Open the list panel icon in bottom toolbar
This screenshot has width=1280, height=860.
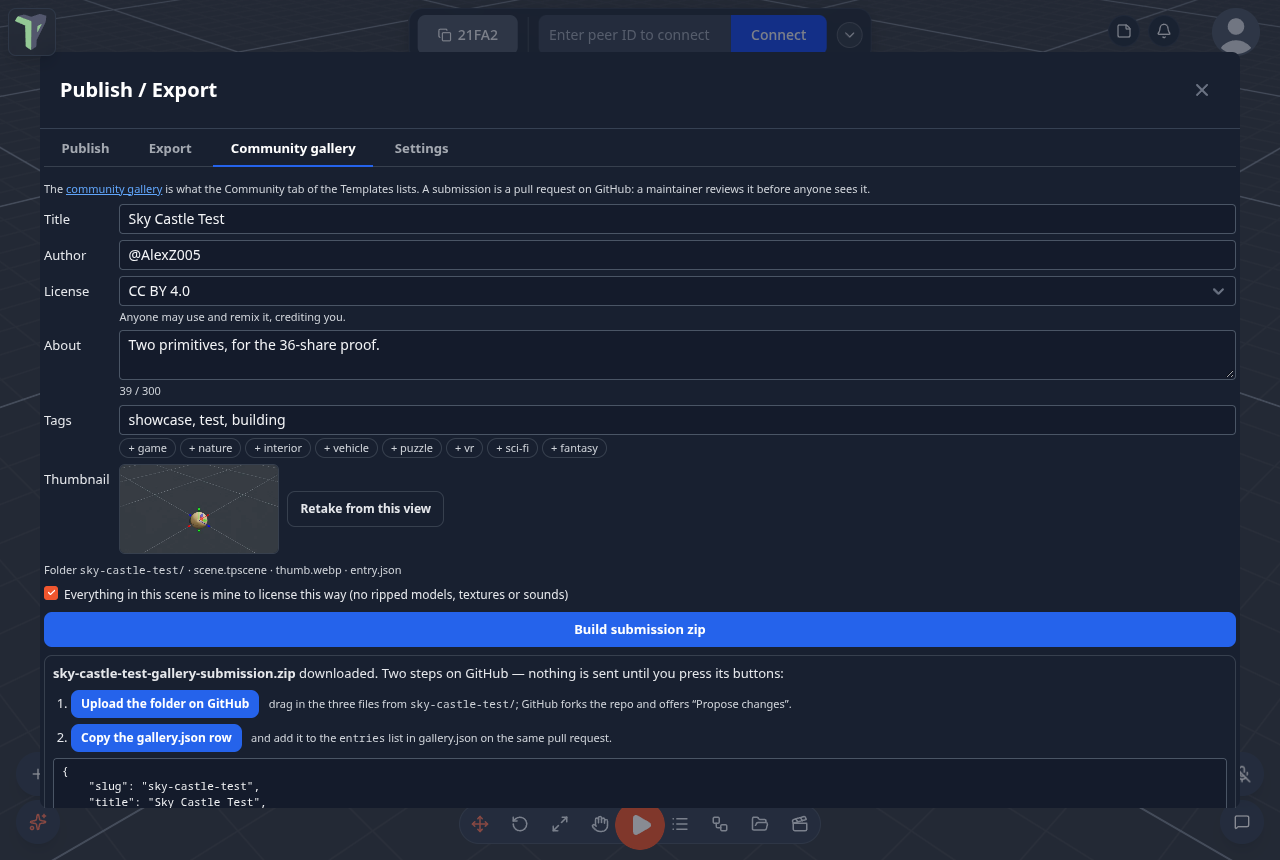[x=680, y=824]
